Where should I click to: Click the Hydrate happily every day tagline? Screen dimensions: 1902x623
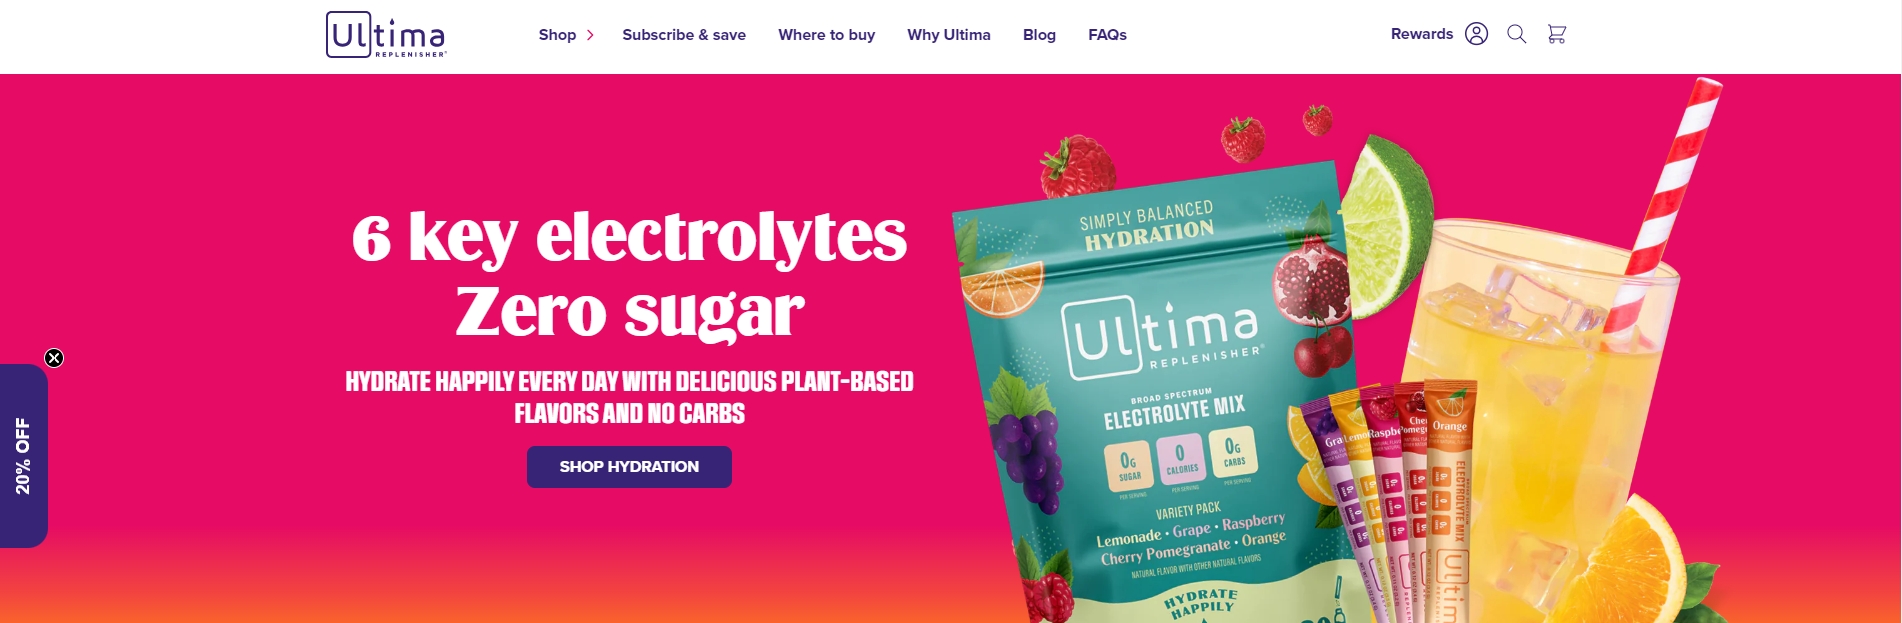click(629, 397)
